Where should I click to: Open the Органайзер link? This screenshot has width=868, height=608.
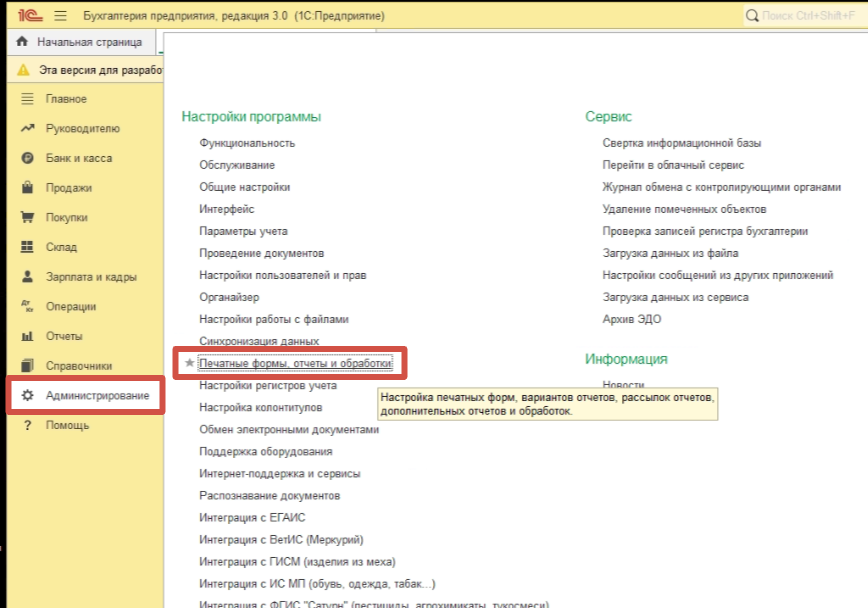click(229, 297)
